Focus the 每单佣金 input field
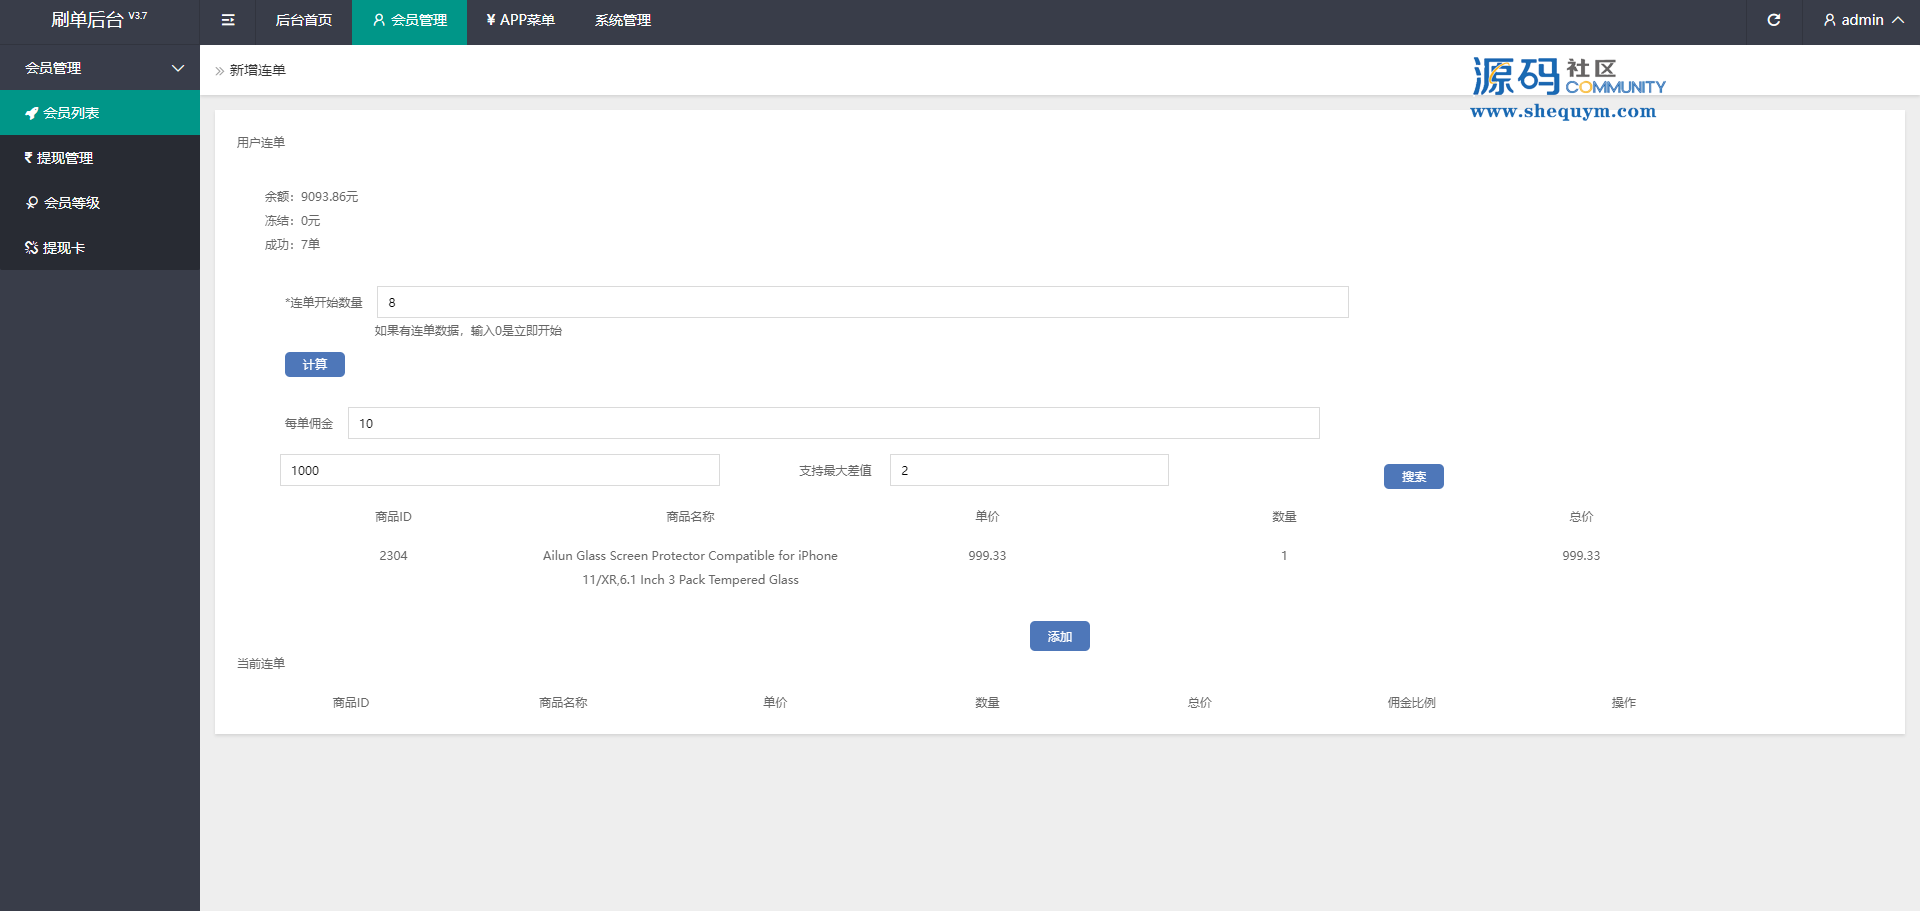 pos(834,423)
